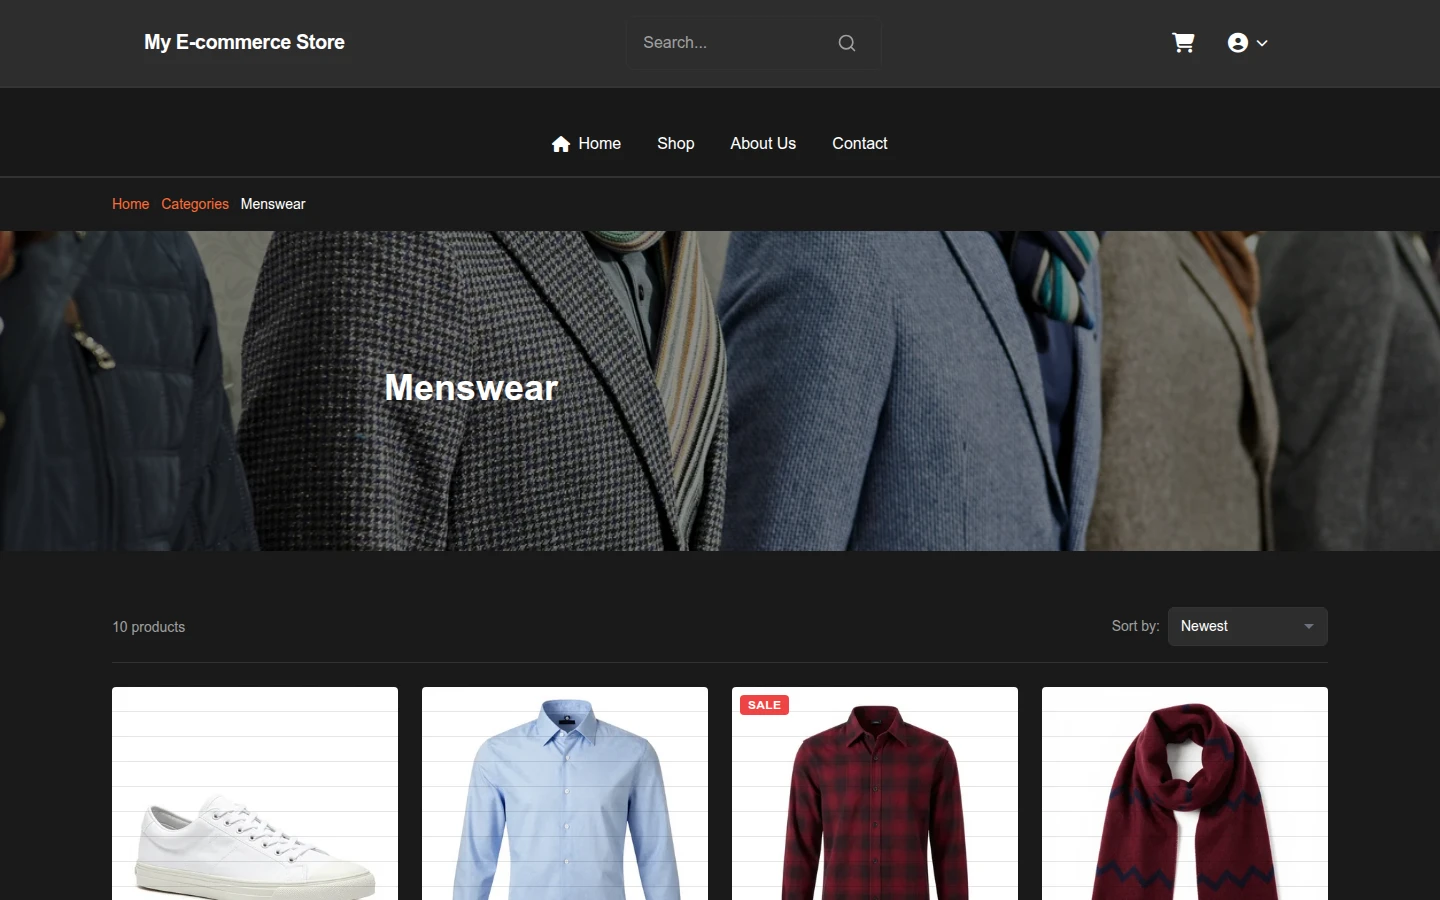Follow the Categories breadcrumb link
The width and height of the screenshot is (1440, 900).
coord(195,204)
